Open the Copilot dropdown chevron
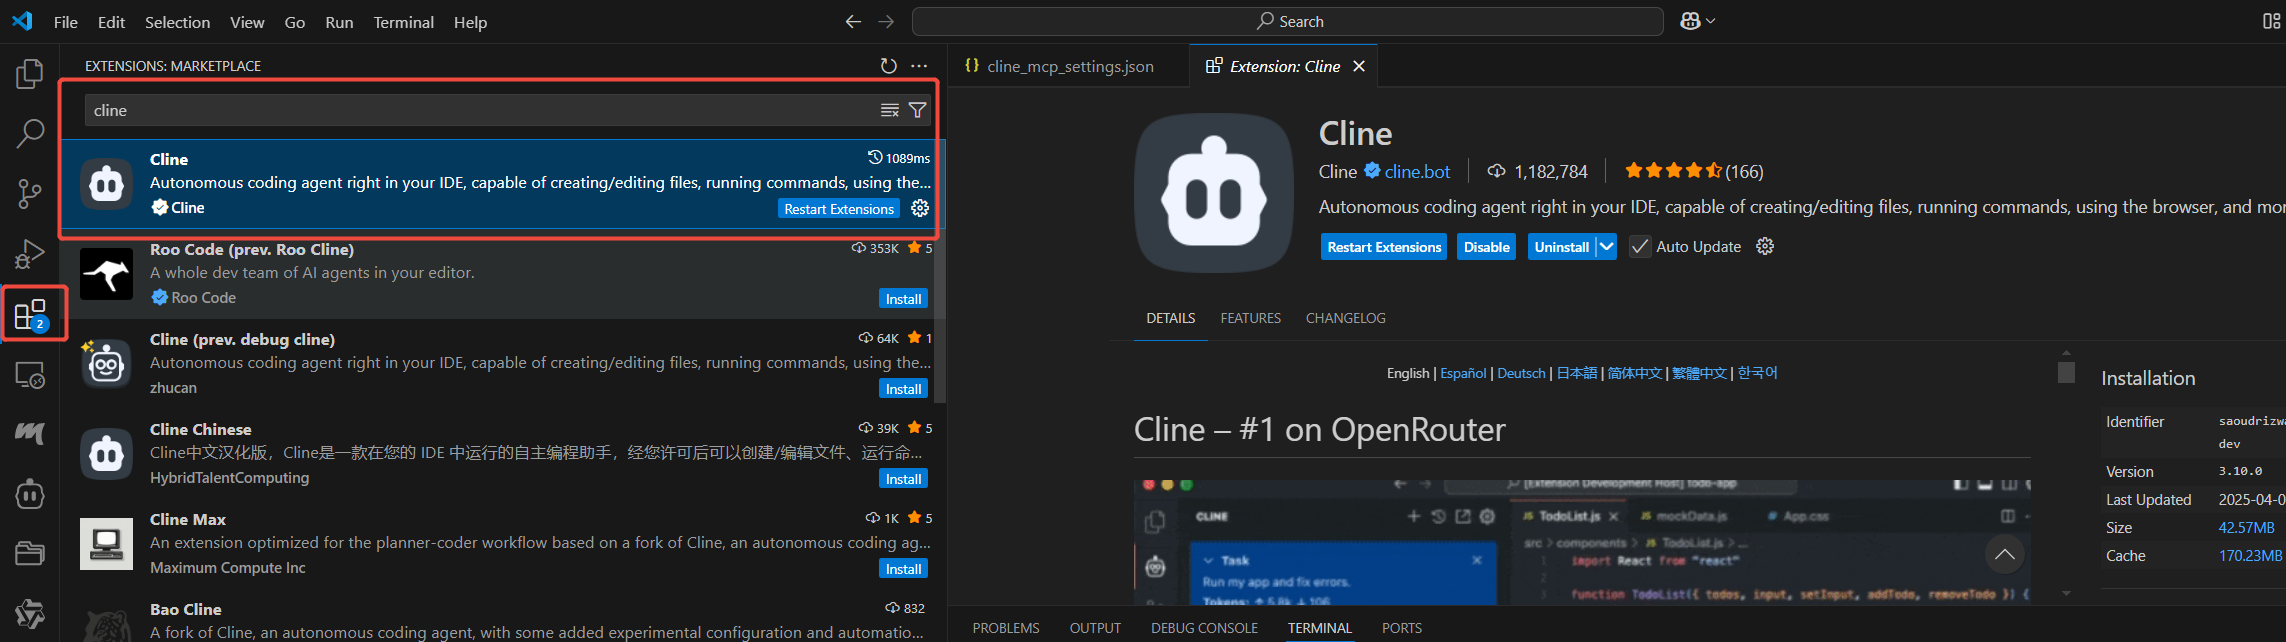The width and height of the screenshot is (2286, 642). click(x=1711, y=21)
